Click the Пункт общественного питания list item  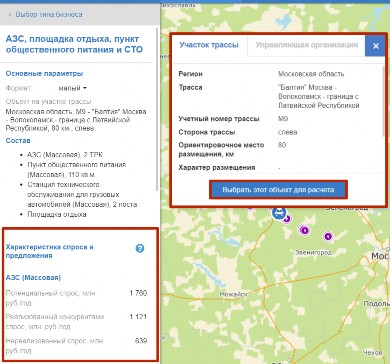pyautogui.click(x=78, y=170)
